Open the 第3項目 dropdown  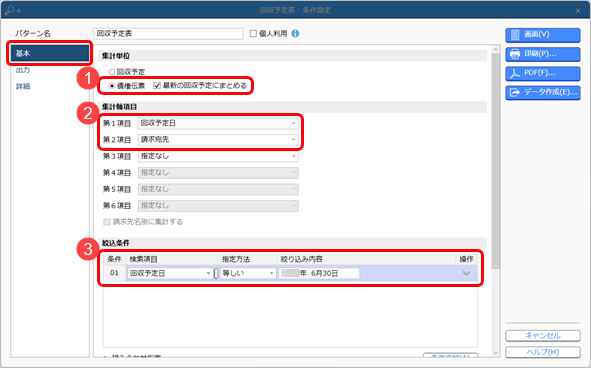(218, 156)
